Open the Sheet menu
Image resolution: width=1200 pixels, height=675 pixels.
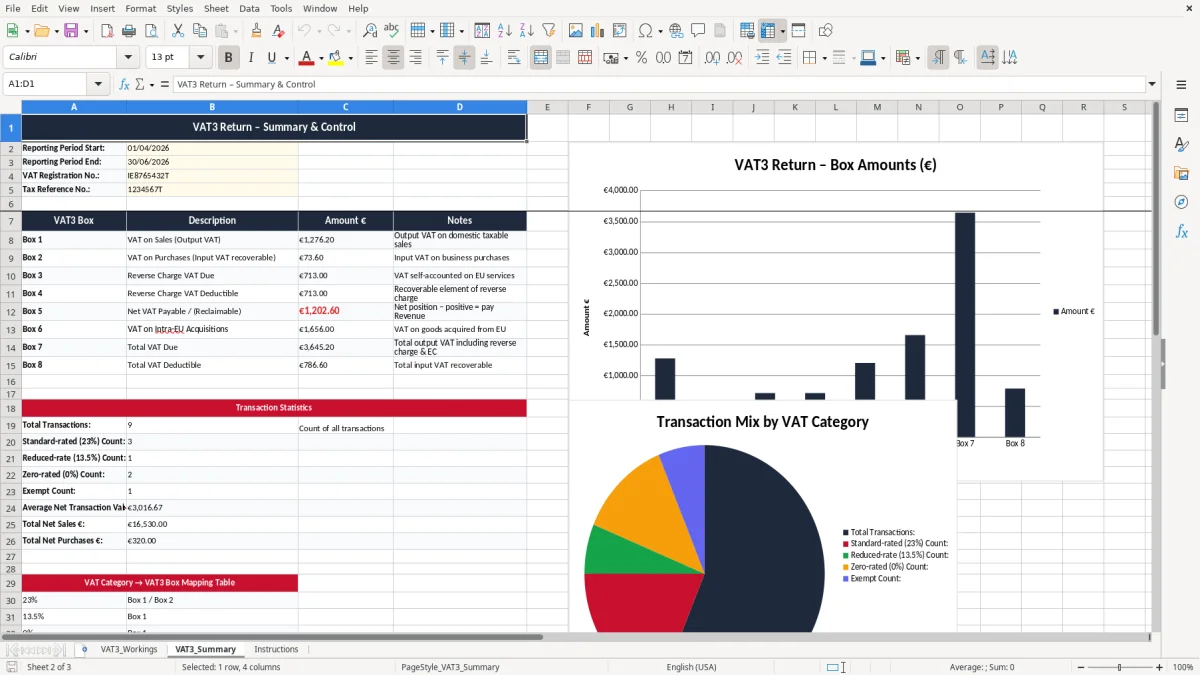(x=216, y=8)
